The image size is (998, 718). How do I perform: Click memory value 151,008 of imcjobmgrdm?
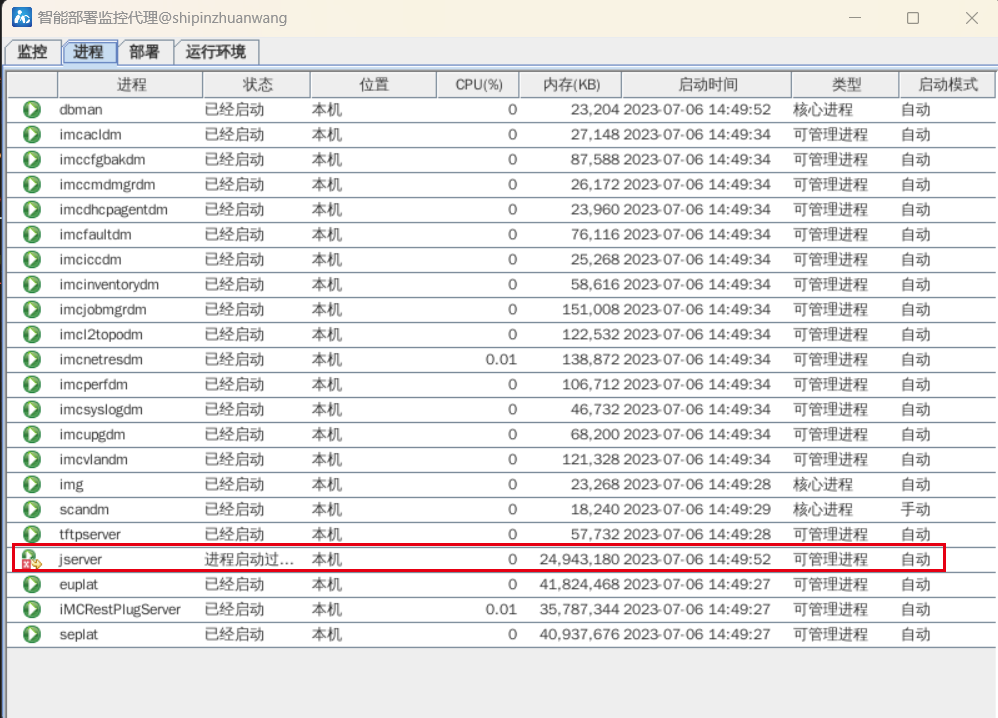(591, 309)
